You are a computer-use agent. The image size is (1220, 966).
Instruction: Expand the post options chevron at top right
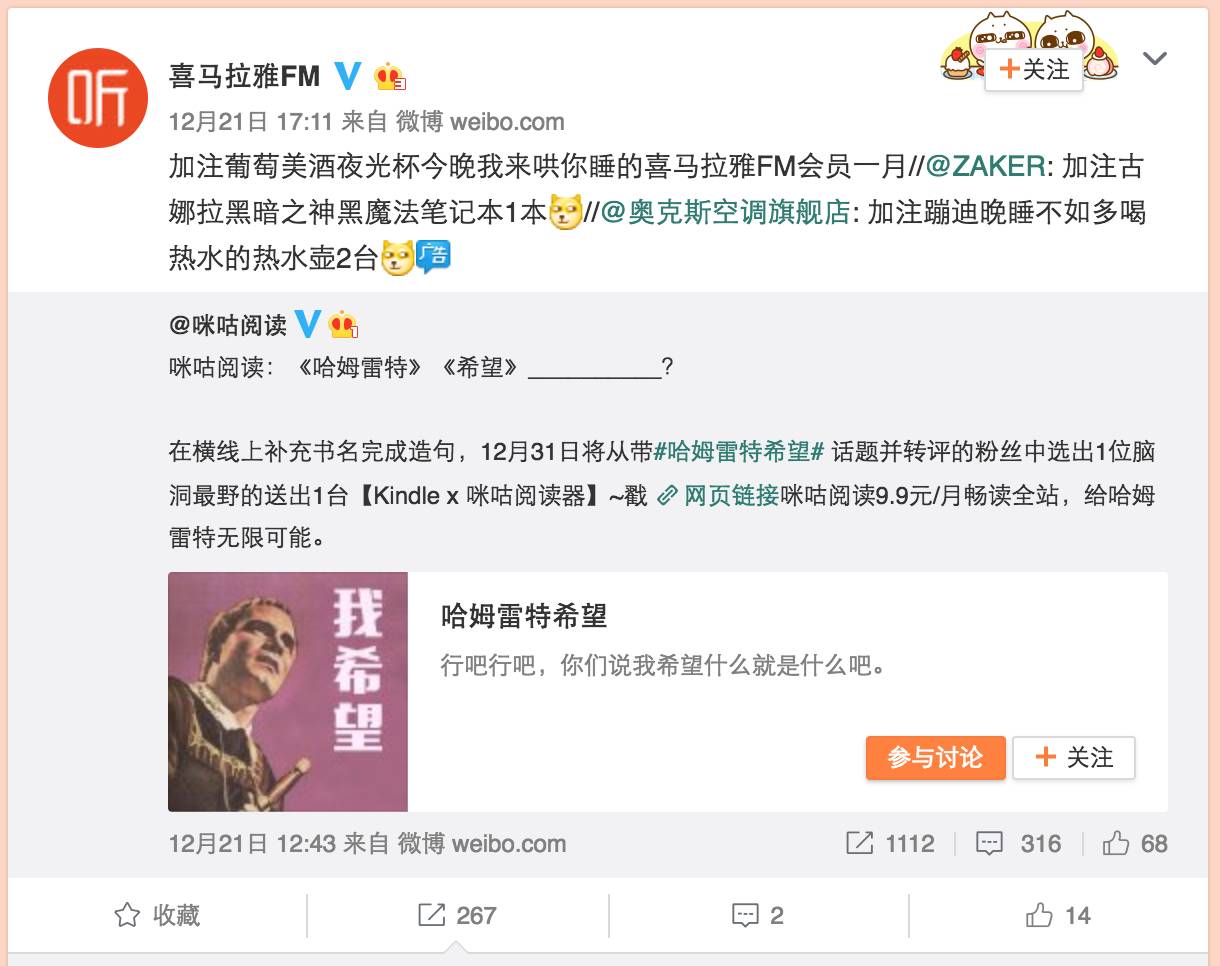click(1155, 59)
